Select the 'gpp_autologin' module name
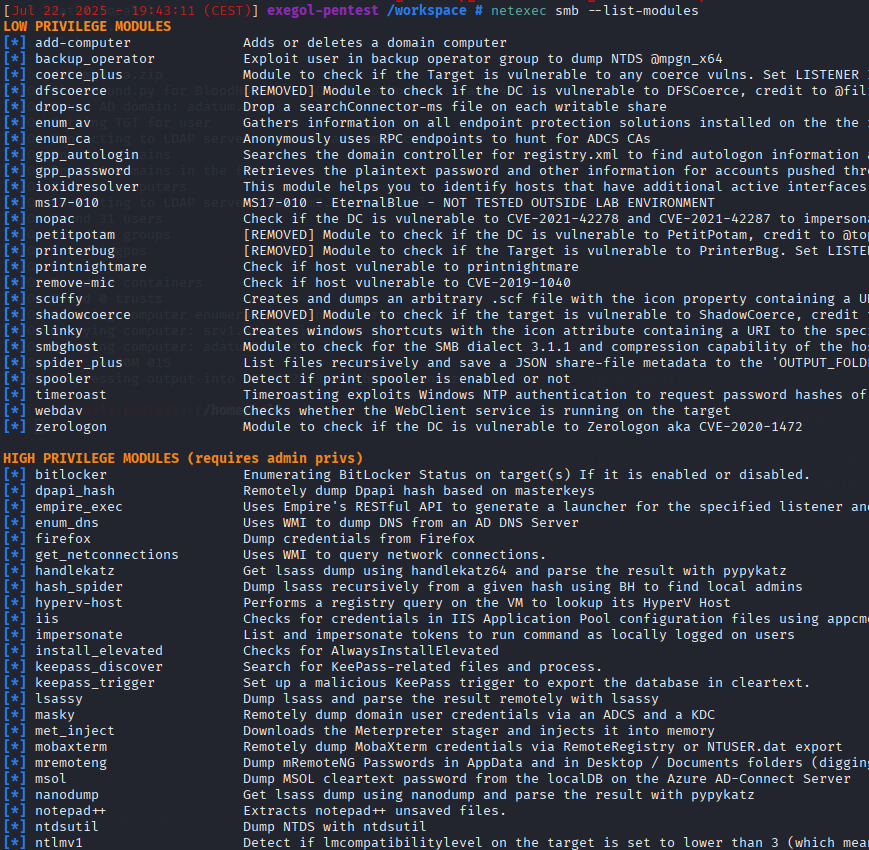Image resolution: width=869 pixels, height=850 pixels. point(87,155)
